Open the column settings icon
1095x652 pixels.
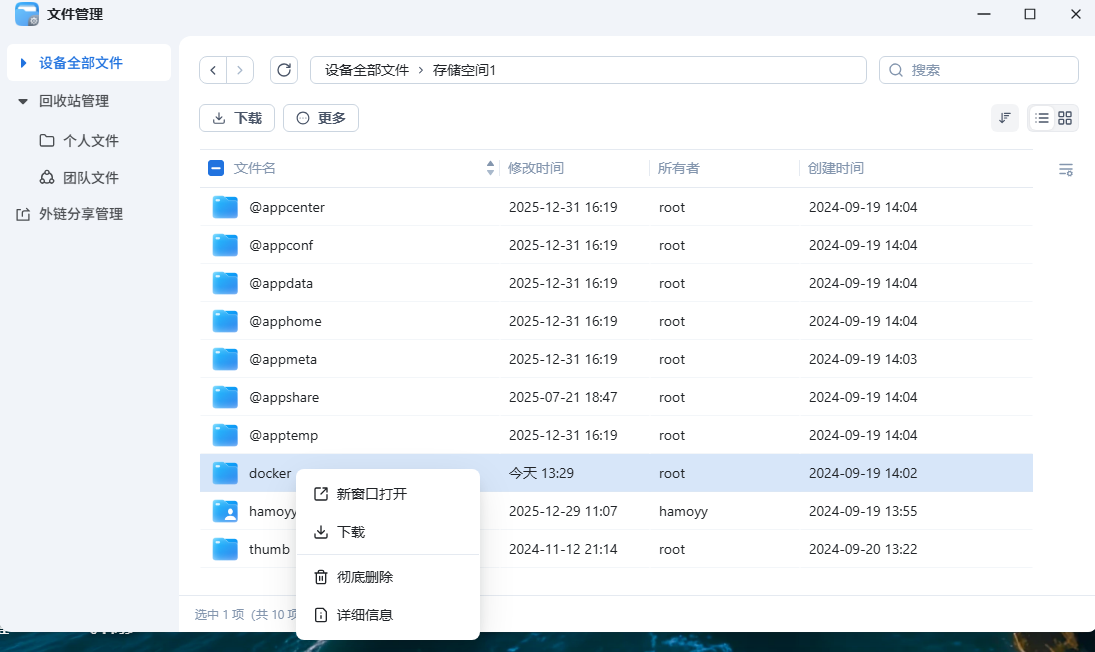tap(1066, 170)
